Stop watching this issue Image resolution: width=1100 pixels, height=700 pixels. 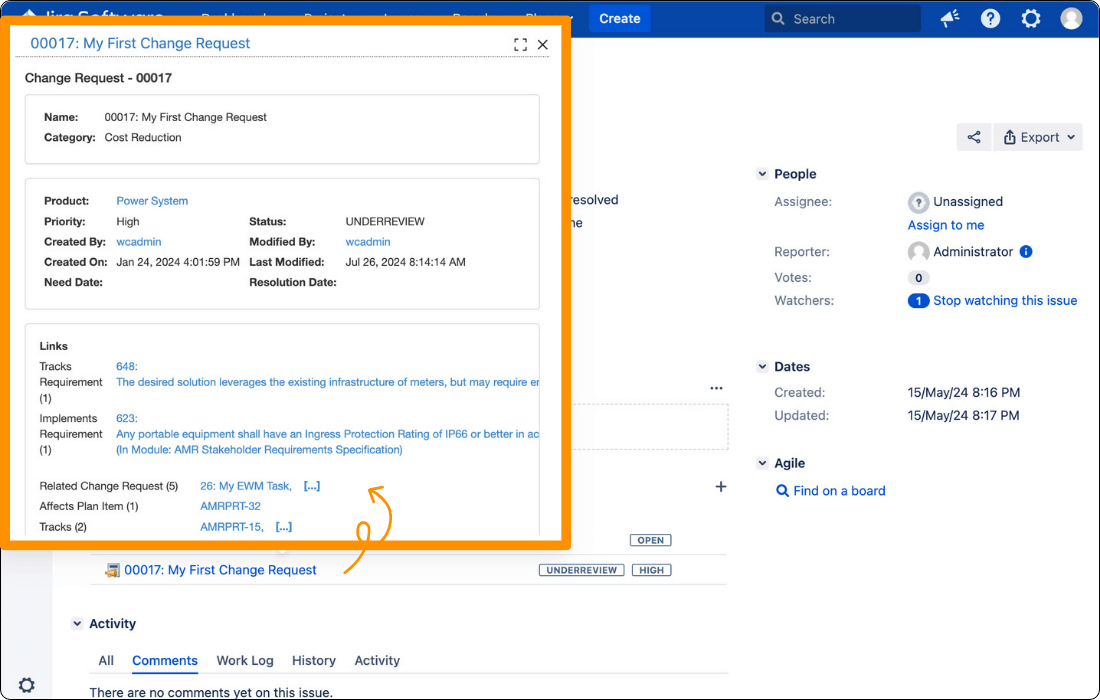(1005, 300)
